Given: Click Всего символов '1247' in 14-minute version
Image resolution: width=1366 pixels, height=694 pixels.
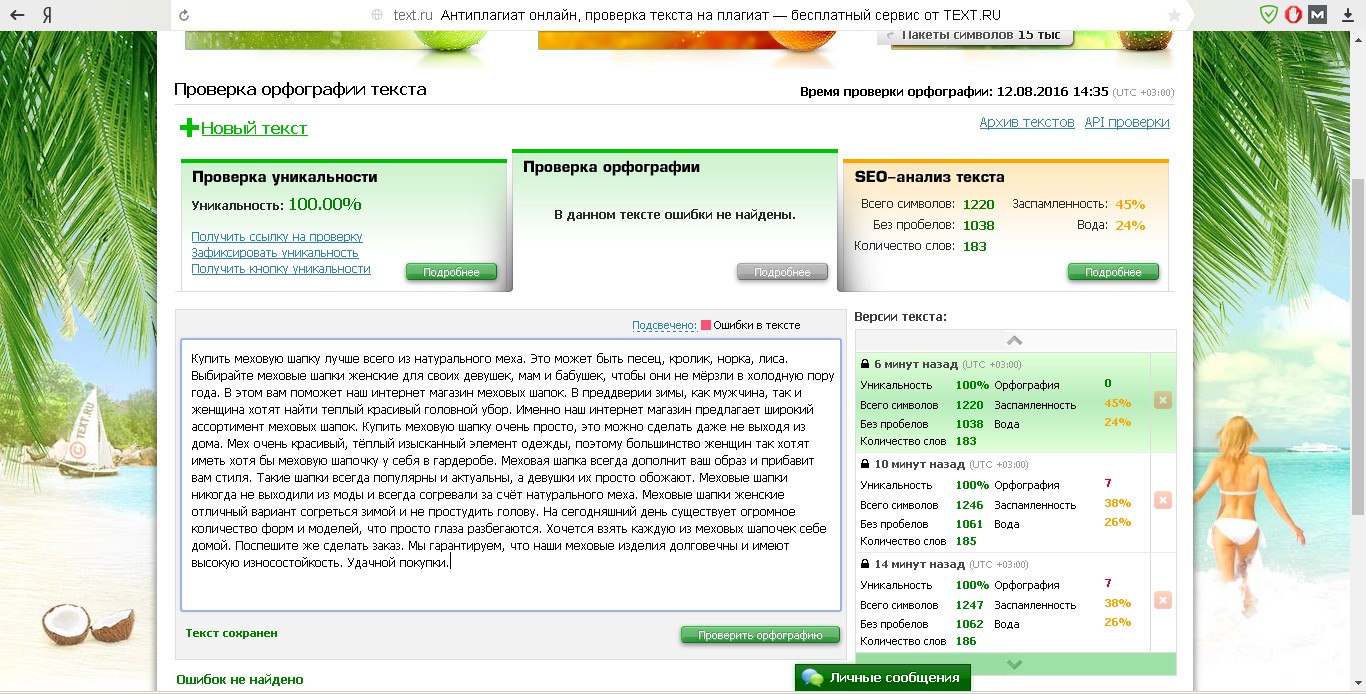Looking at the screenshot, I should pos(969,605).
